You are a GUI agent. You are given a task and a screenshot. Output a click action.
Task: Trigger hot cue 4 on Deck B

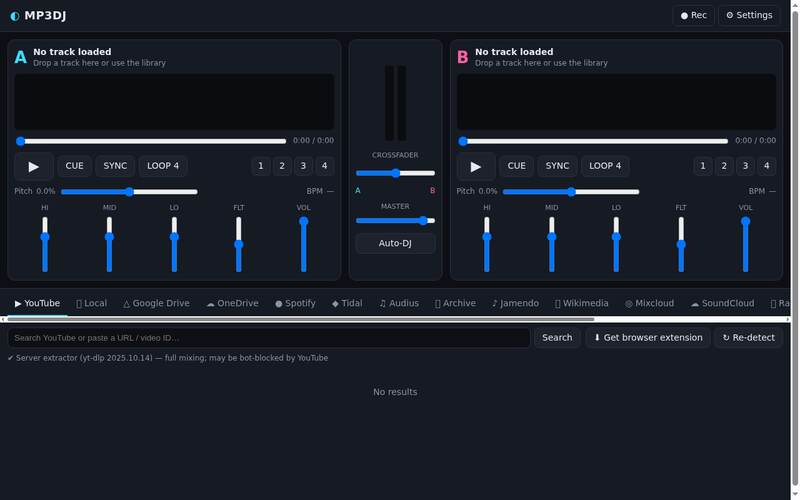(x=766, y=166)
